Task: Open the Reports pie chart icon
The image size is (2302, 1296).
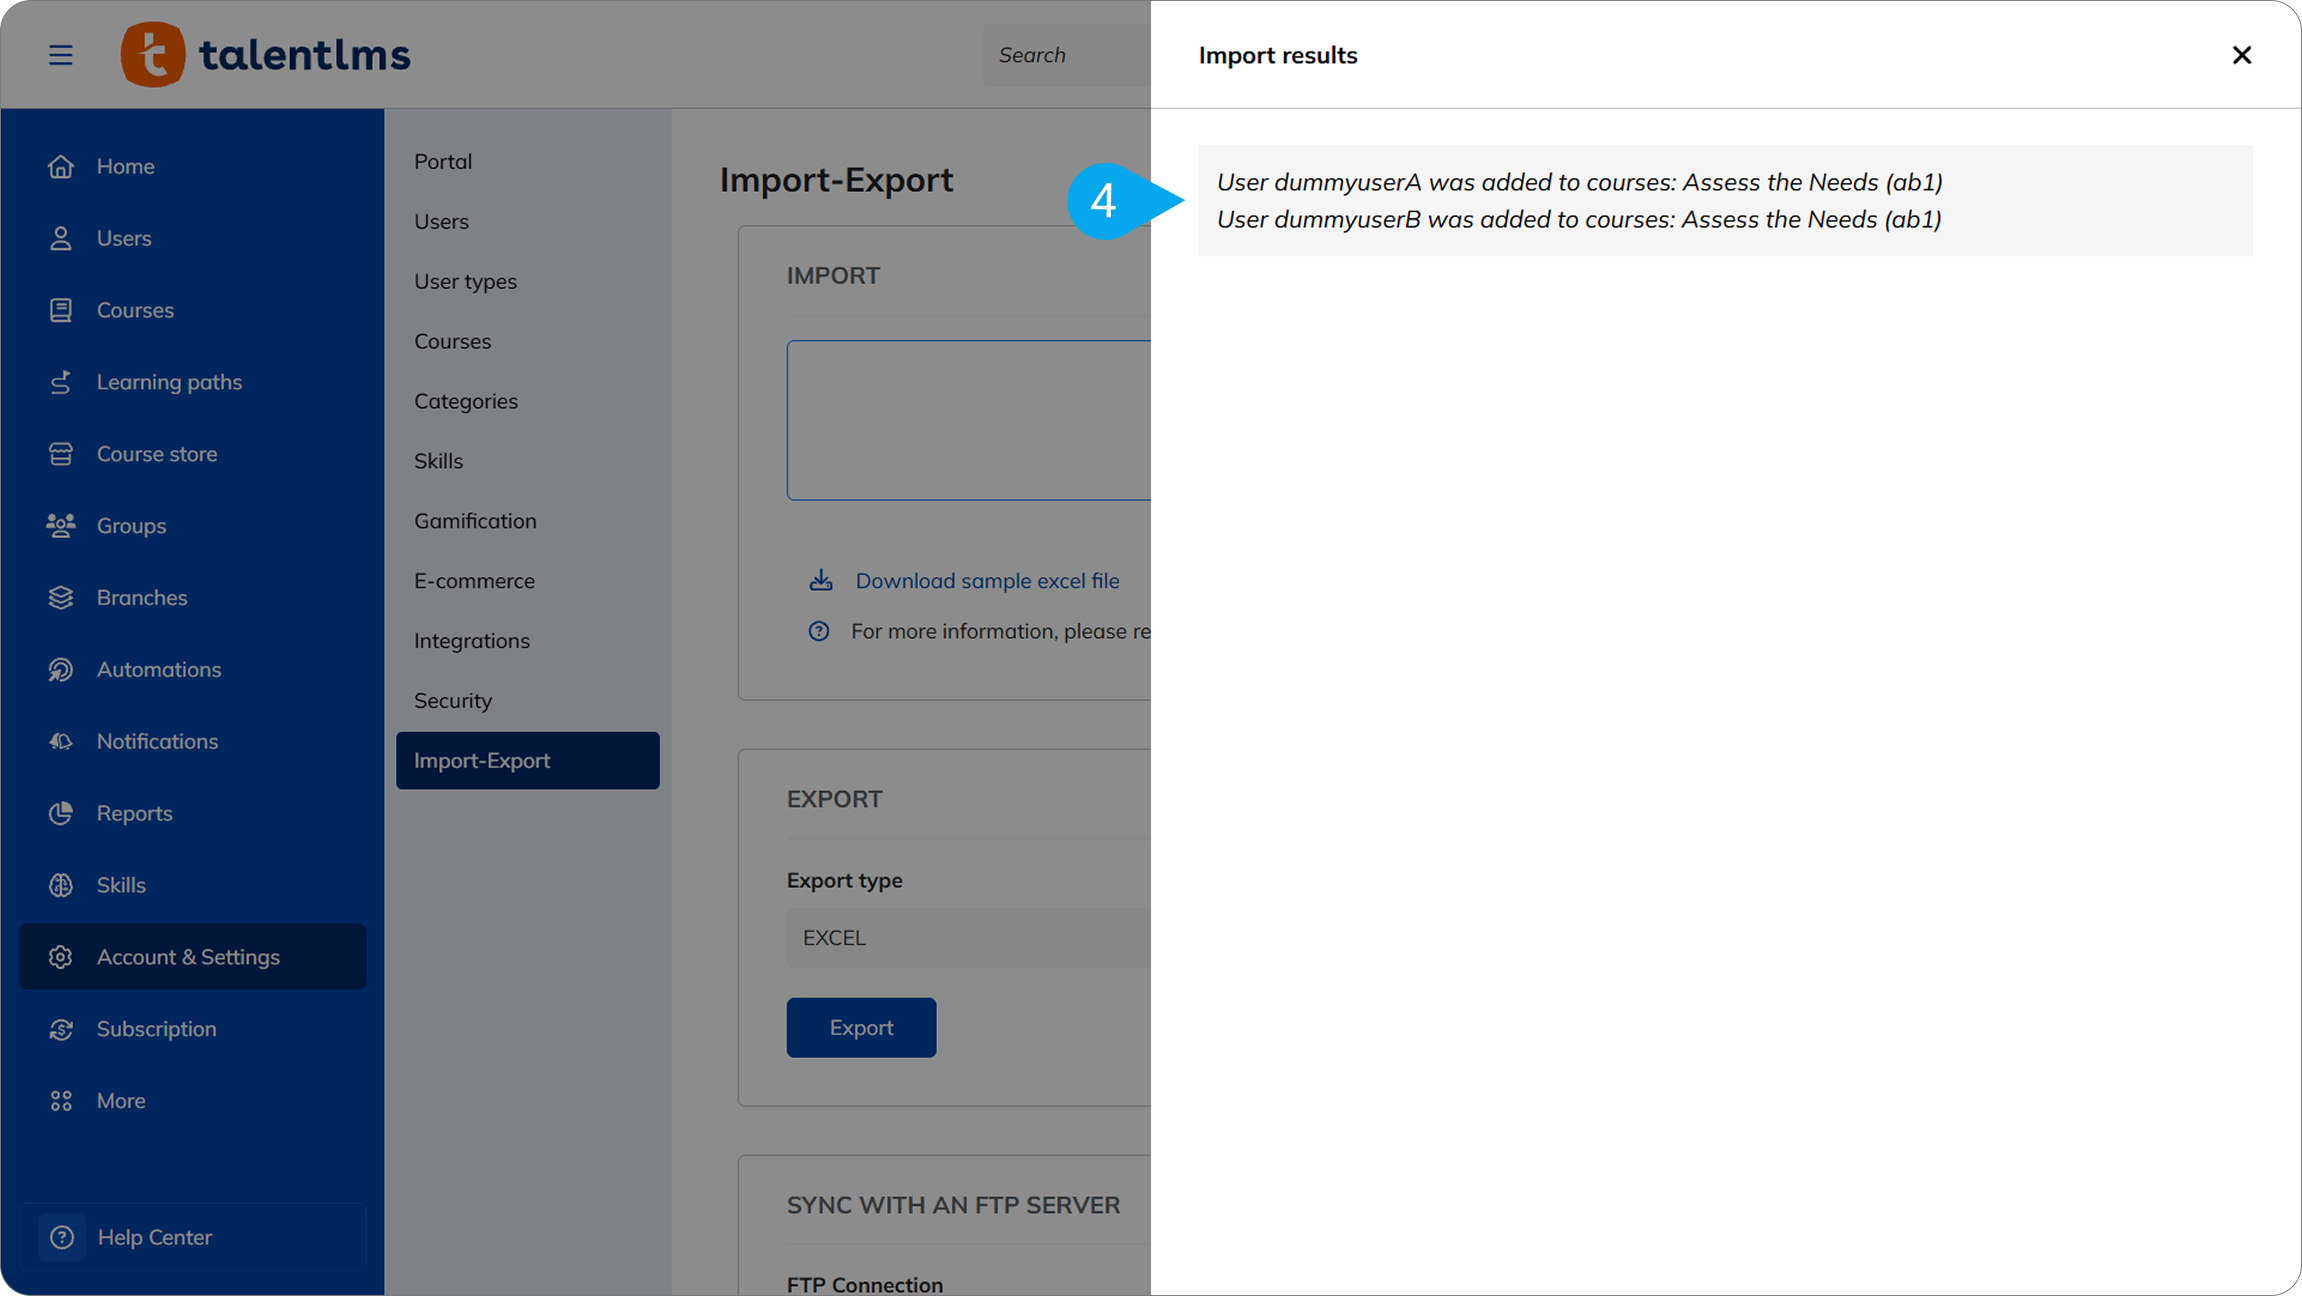Action: point(61,814)
